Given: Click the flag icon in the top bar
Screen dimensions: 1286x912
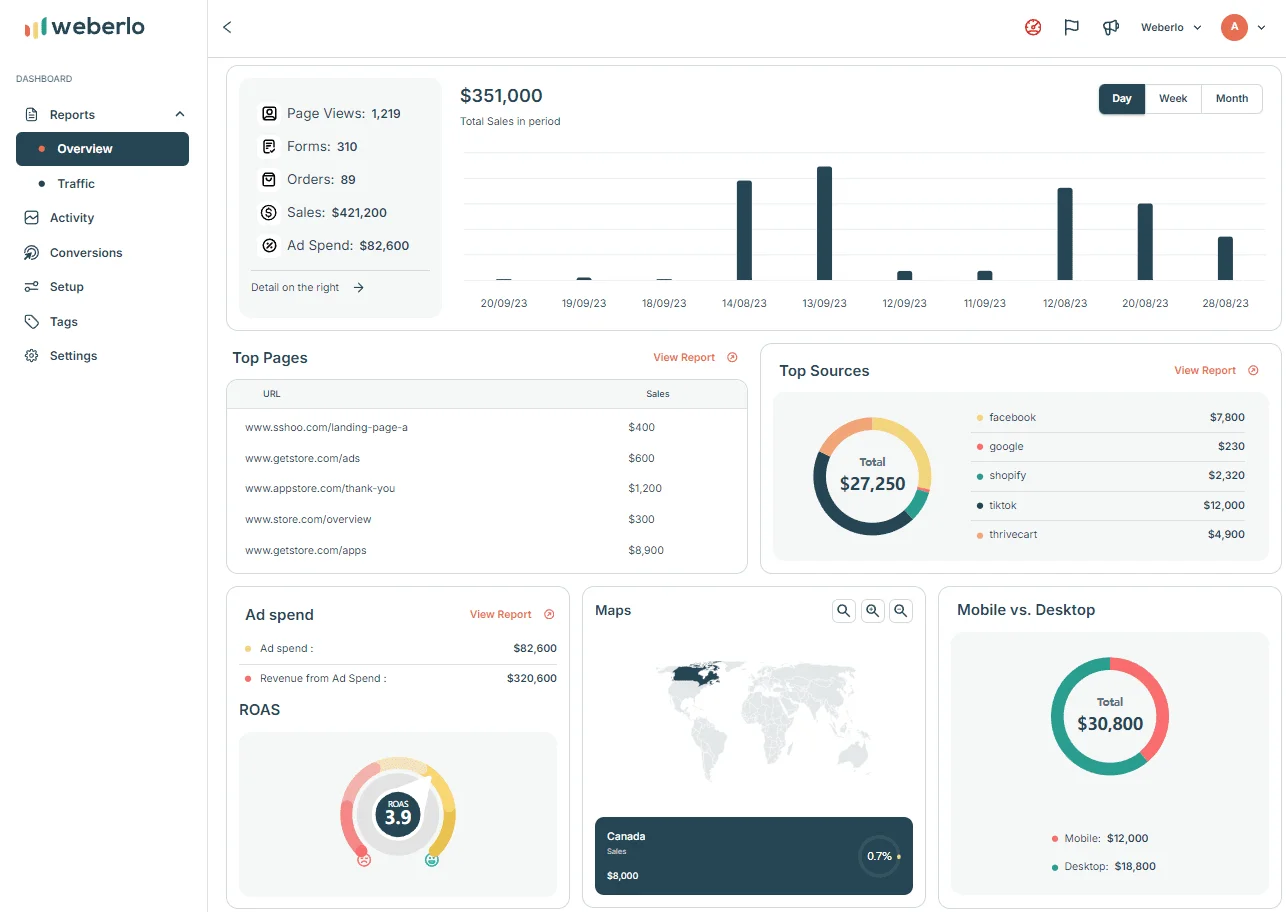Looking at the screenshot, I should pos(1071,27).
